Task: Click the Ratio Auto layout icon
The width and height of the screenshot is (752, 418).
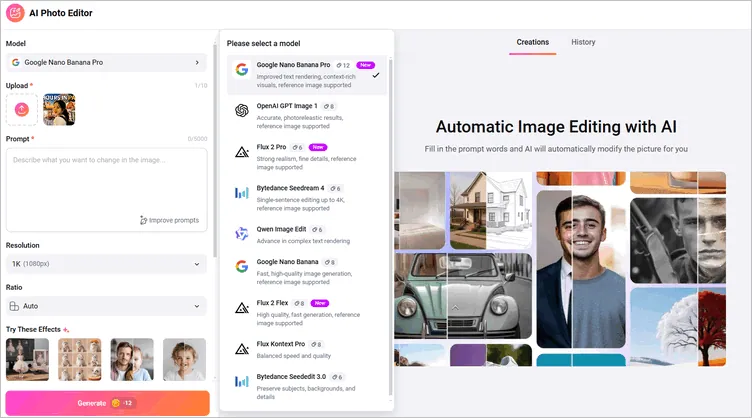Action: click(x=14, y=306)
